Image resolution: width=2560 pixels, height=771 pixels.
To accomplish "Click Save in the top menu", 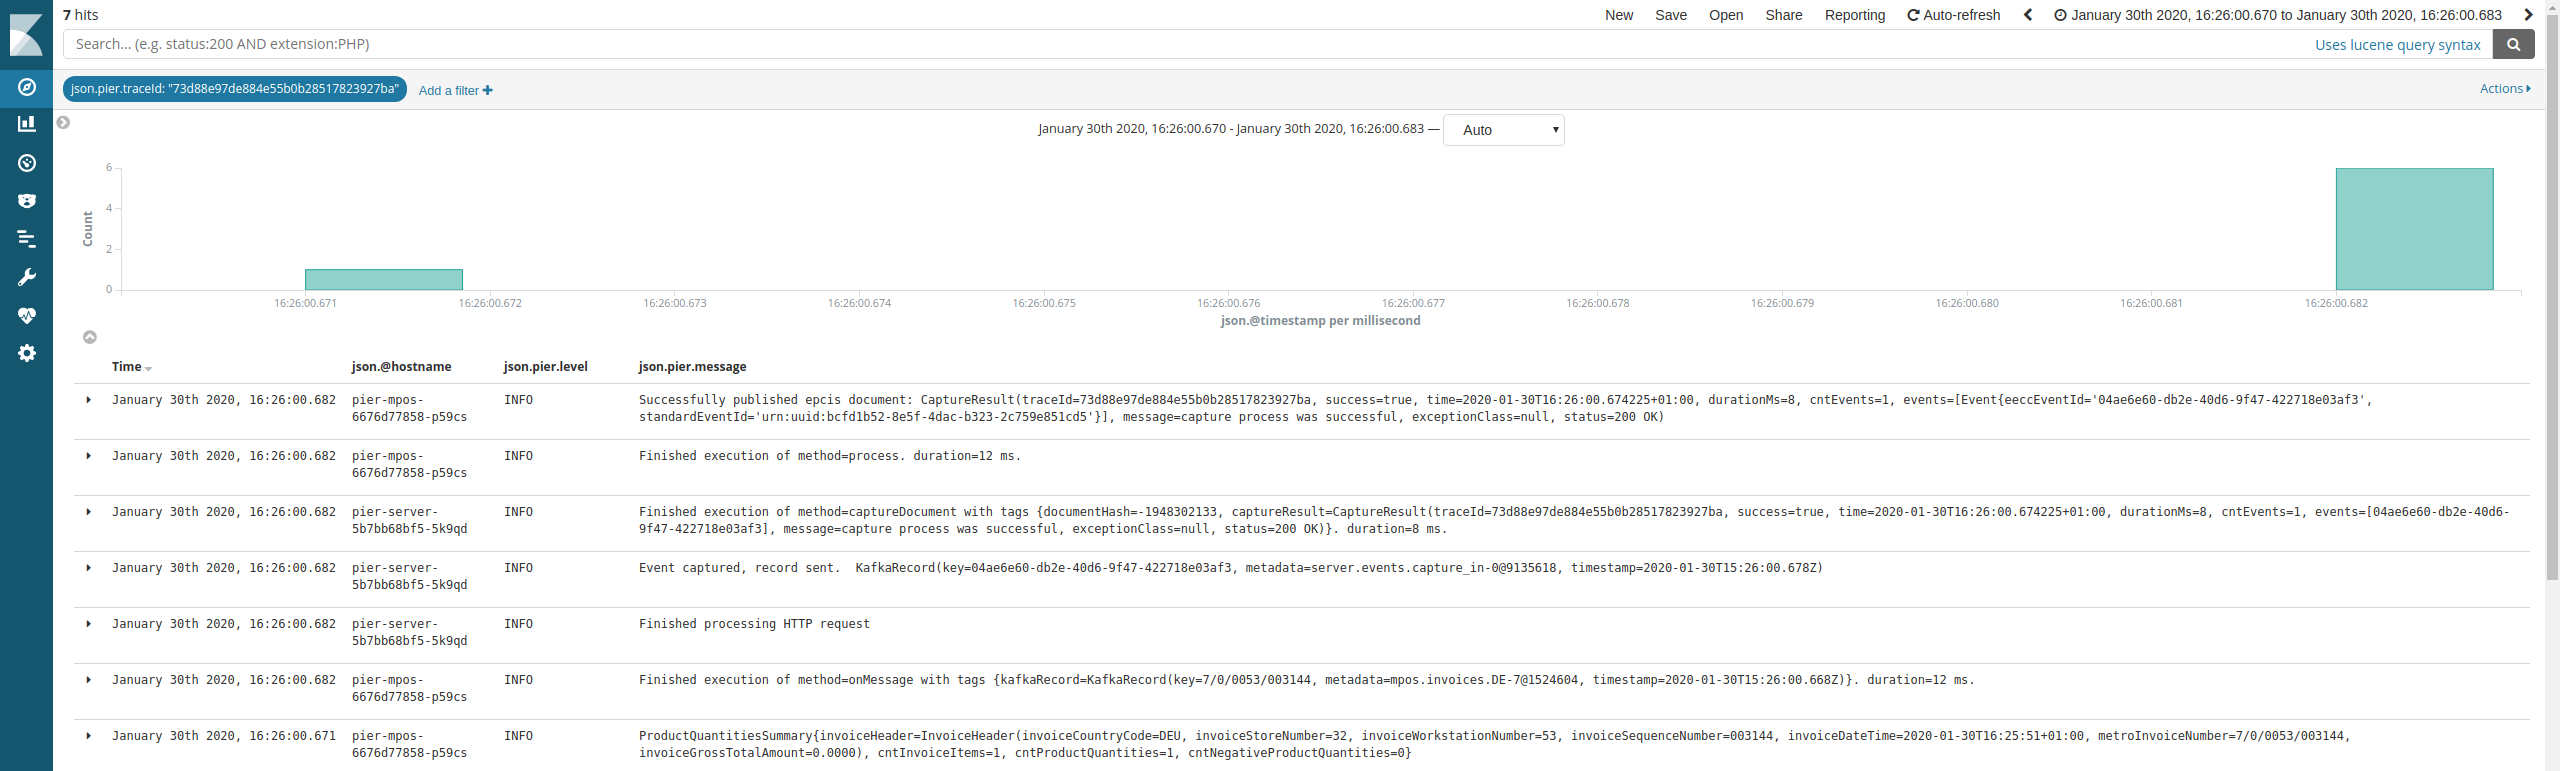I will 1671,15.
